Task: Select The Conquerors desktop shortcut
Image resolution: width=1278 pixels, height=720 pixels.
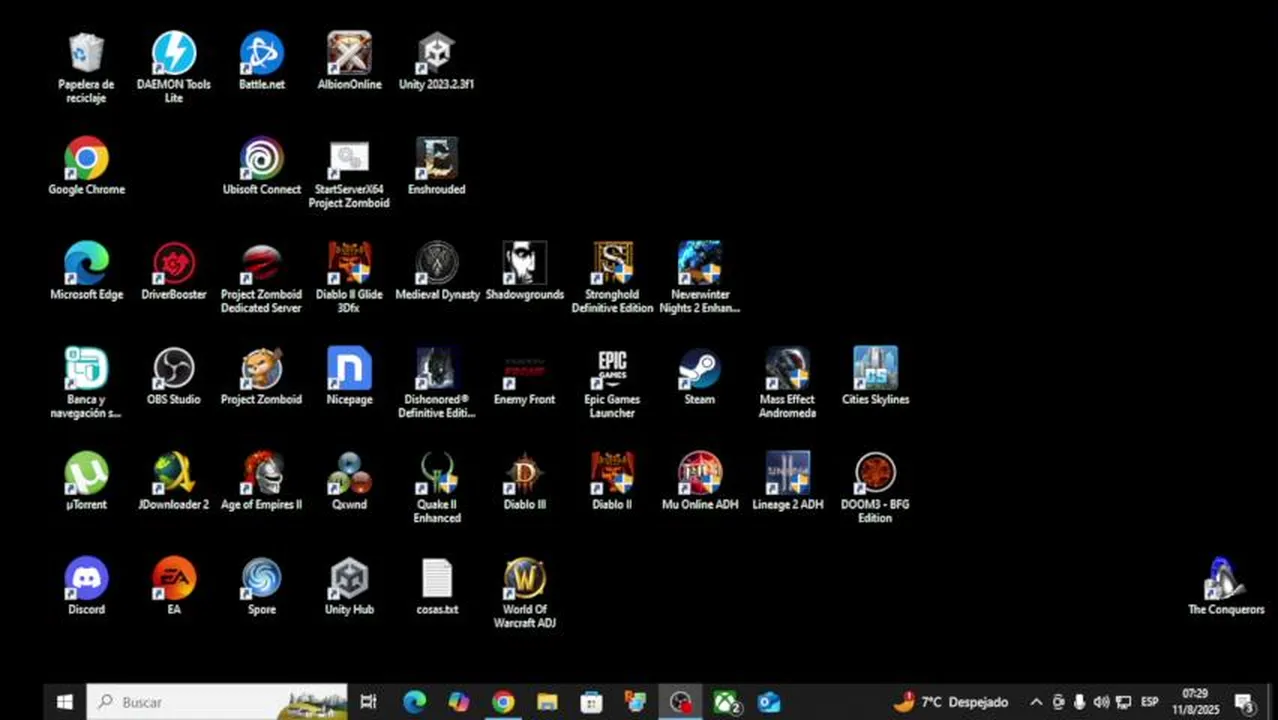Action: point(1225,586)
